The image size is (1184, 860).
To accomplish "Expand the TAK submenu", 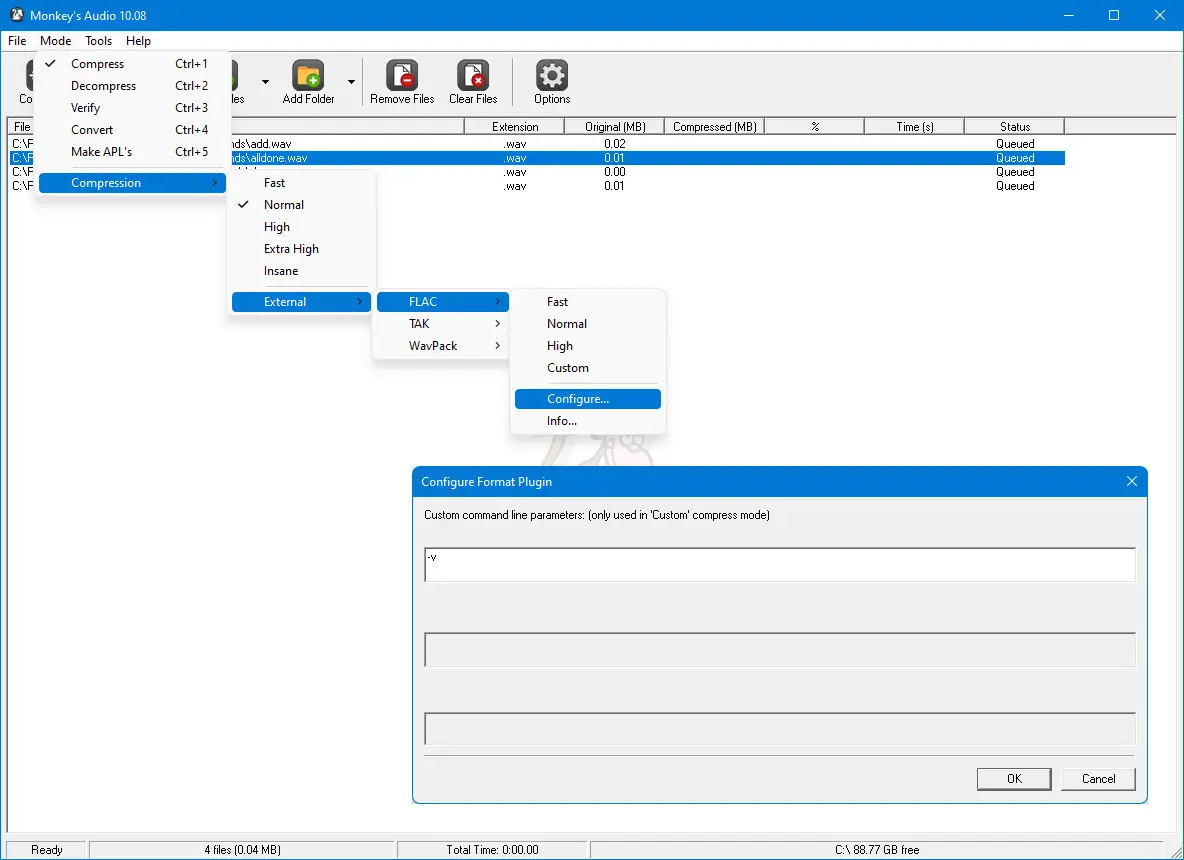I will coord(442,324).
